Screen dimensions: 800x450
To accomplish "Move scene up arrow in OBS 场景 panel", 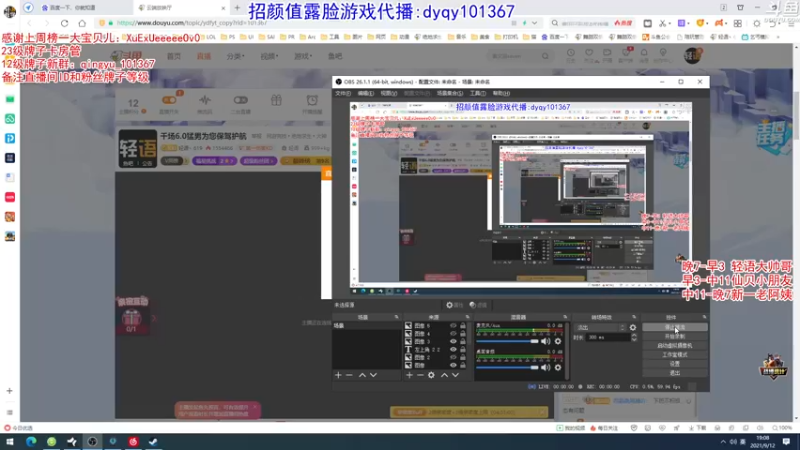I will (362, 375).
